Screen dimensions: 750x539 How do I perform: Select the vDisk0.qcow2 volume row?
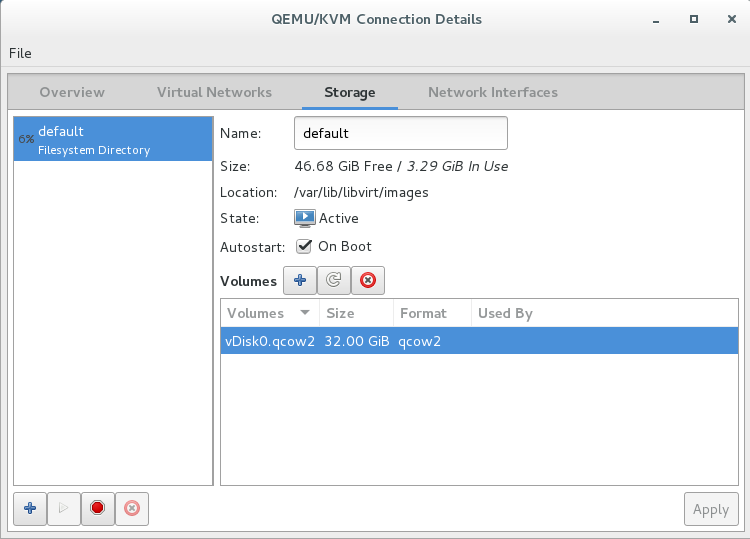[x=479, y=341]
